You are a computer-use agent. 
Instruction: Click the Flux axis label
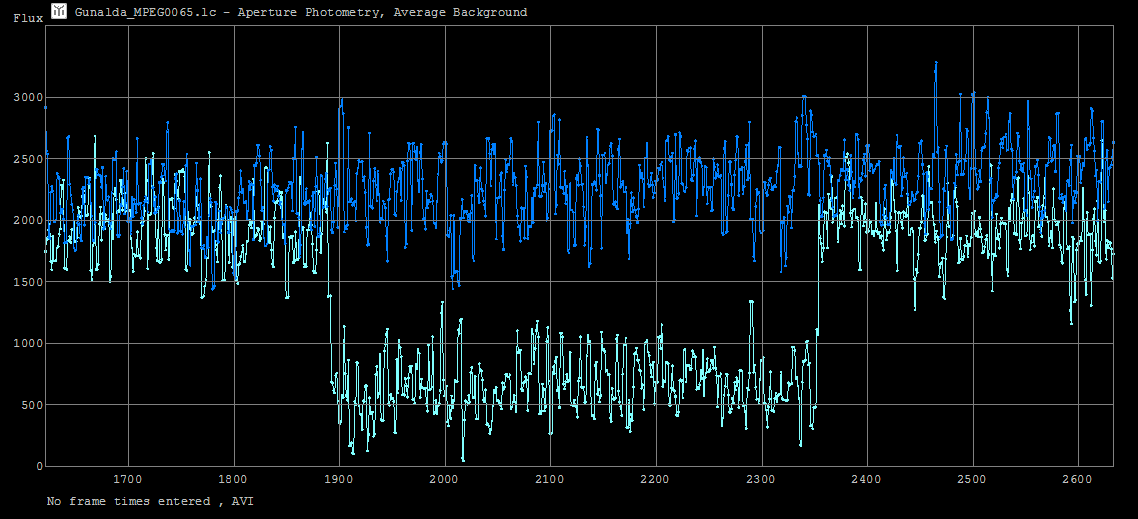coord(28,19)
